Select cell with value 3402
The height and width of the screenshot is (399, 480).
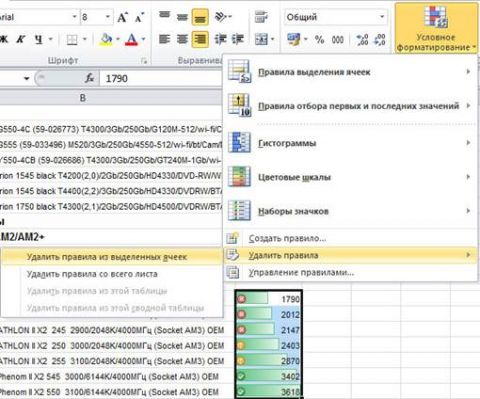[268, 376]
